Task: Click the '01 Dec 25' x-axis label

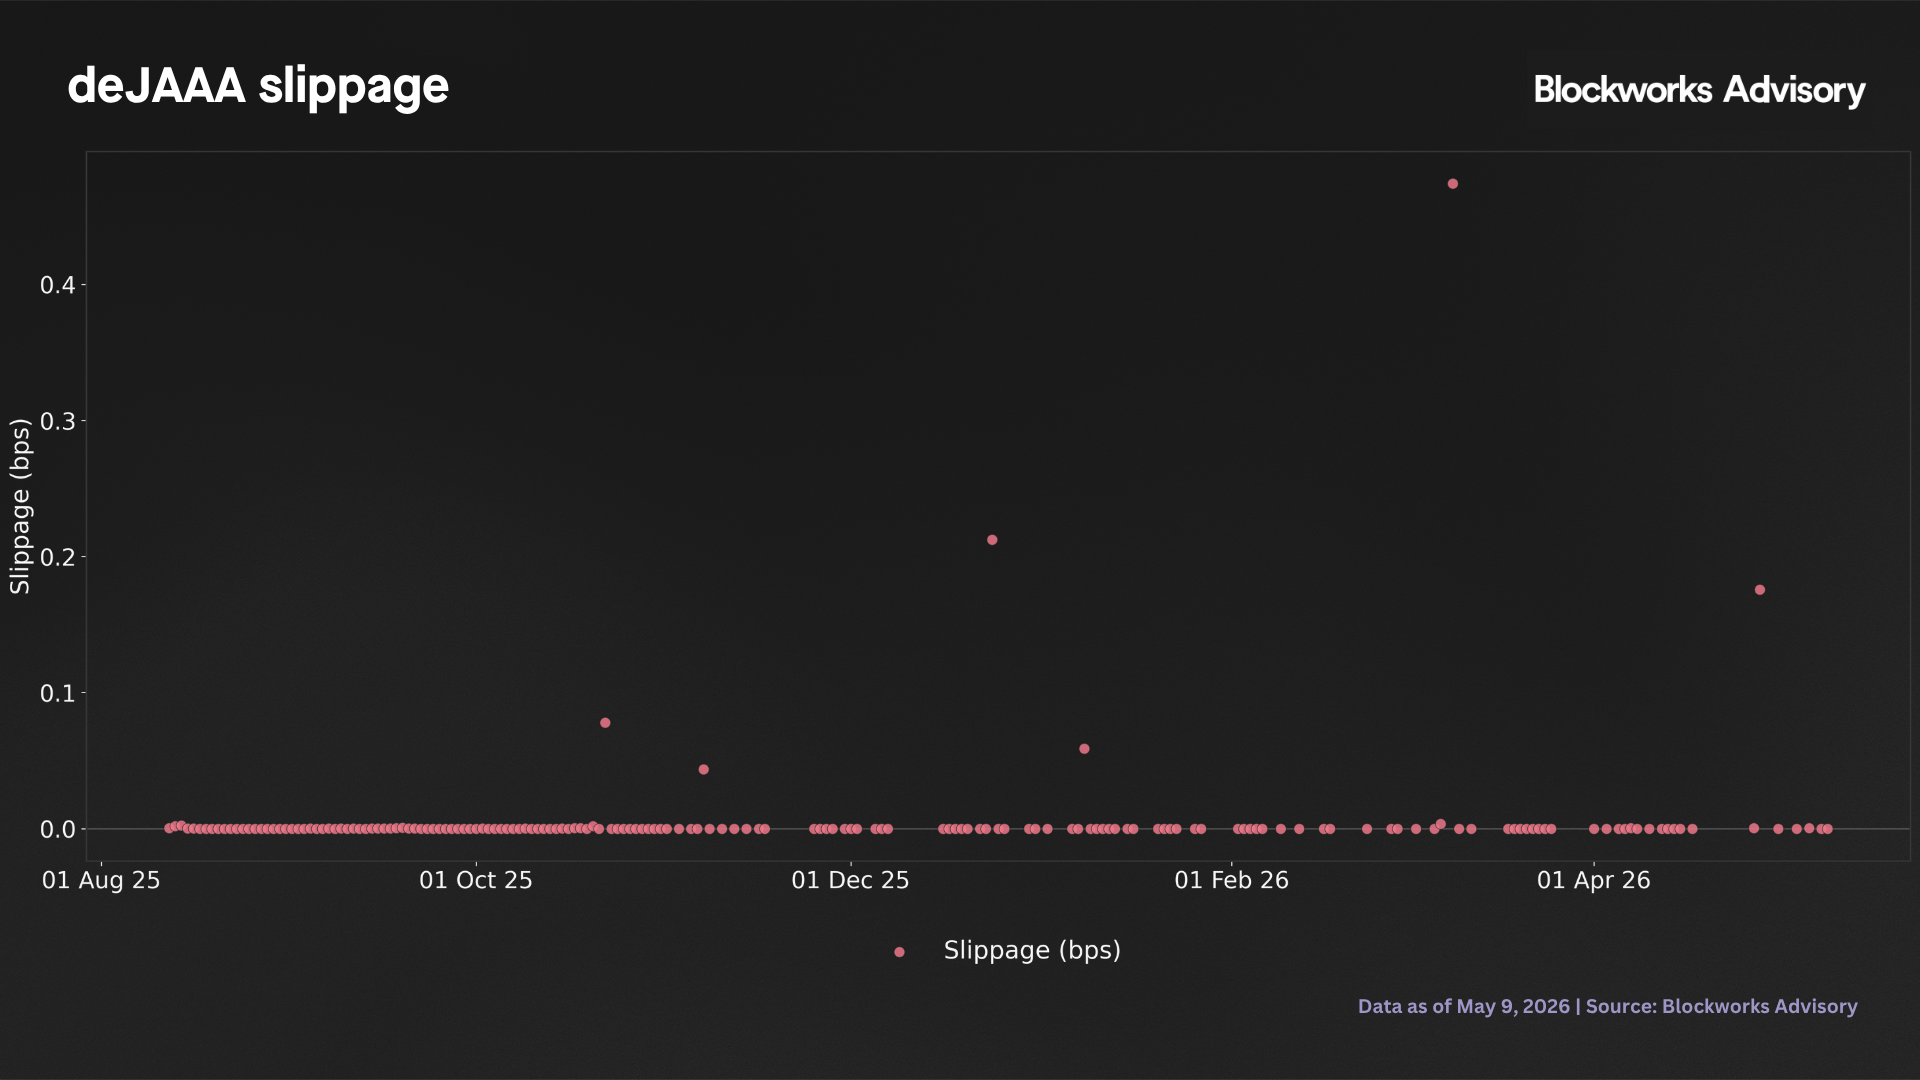Action: click(x=851, y=881)
